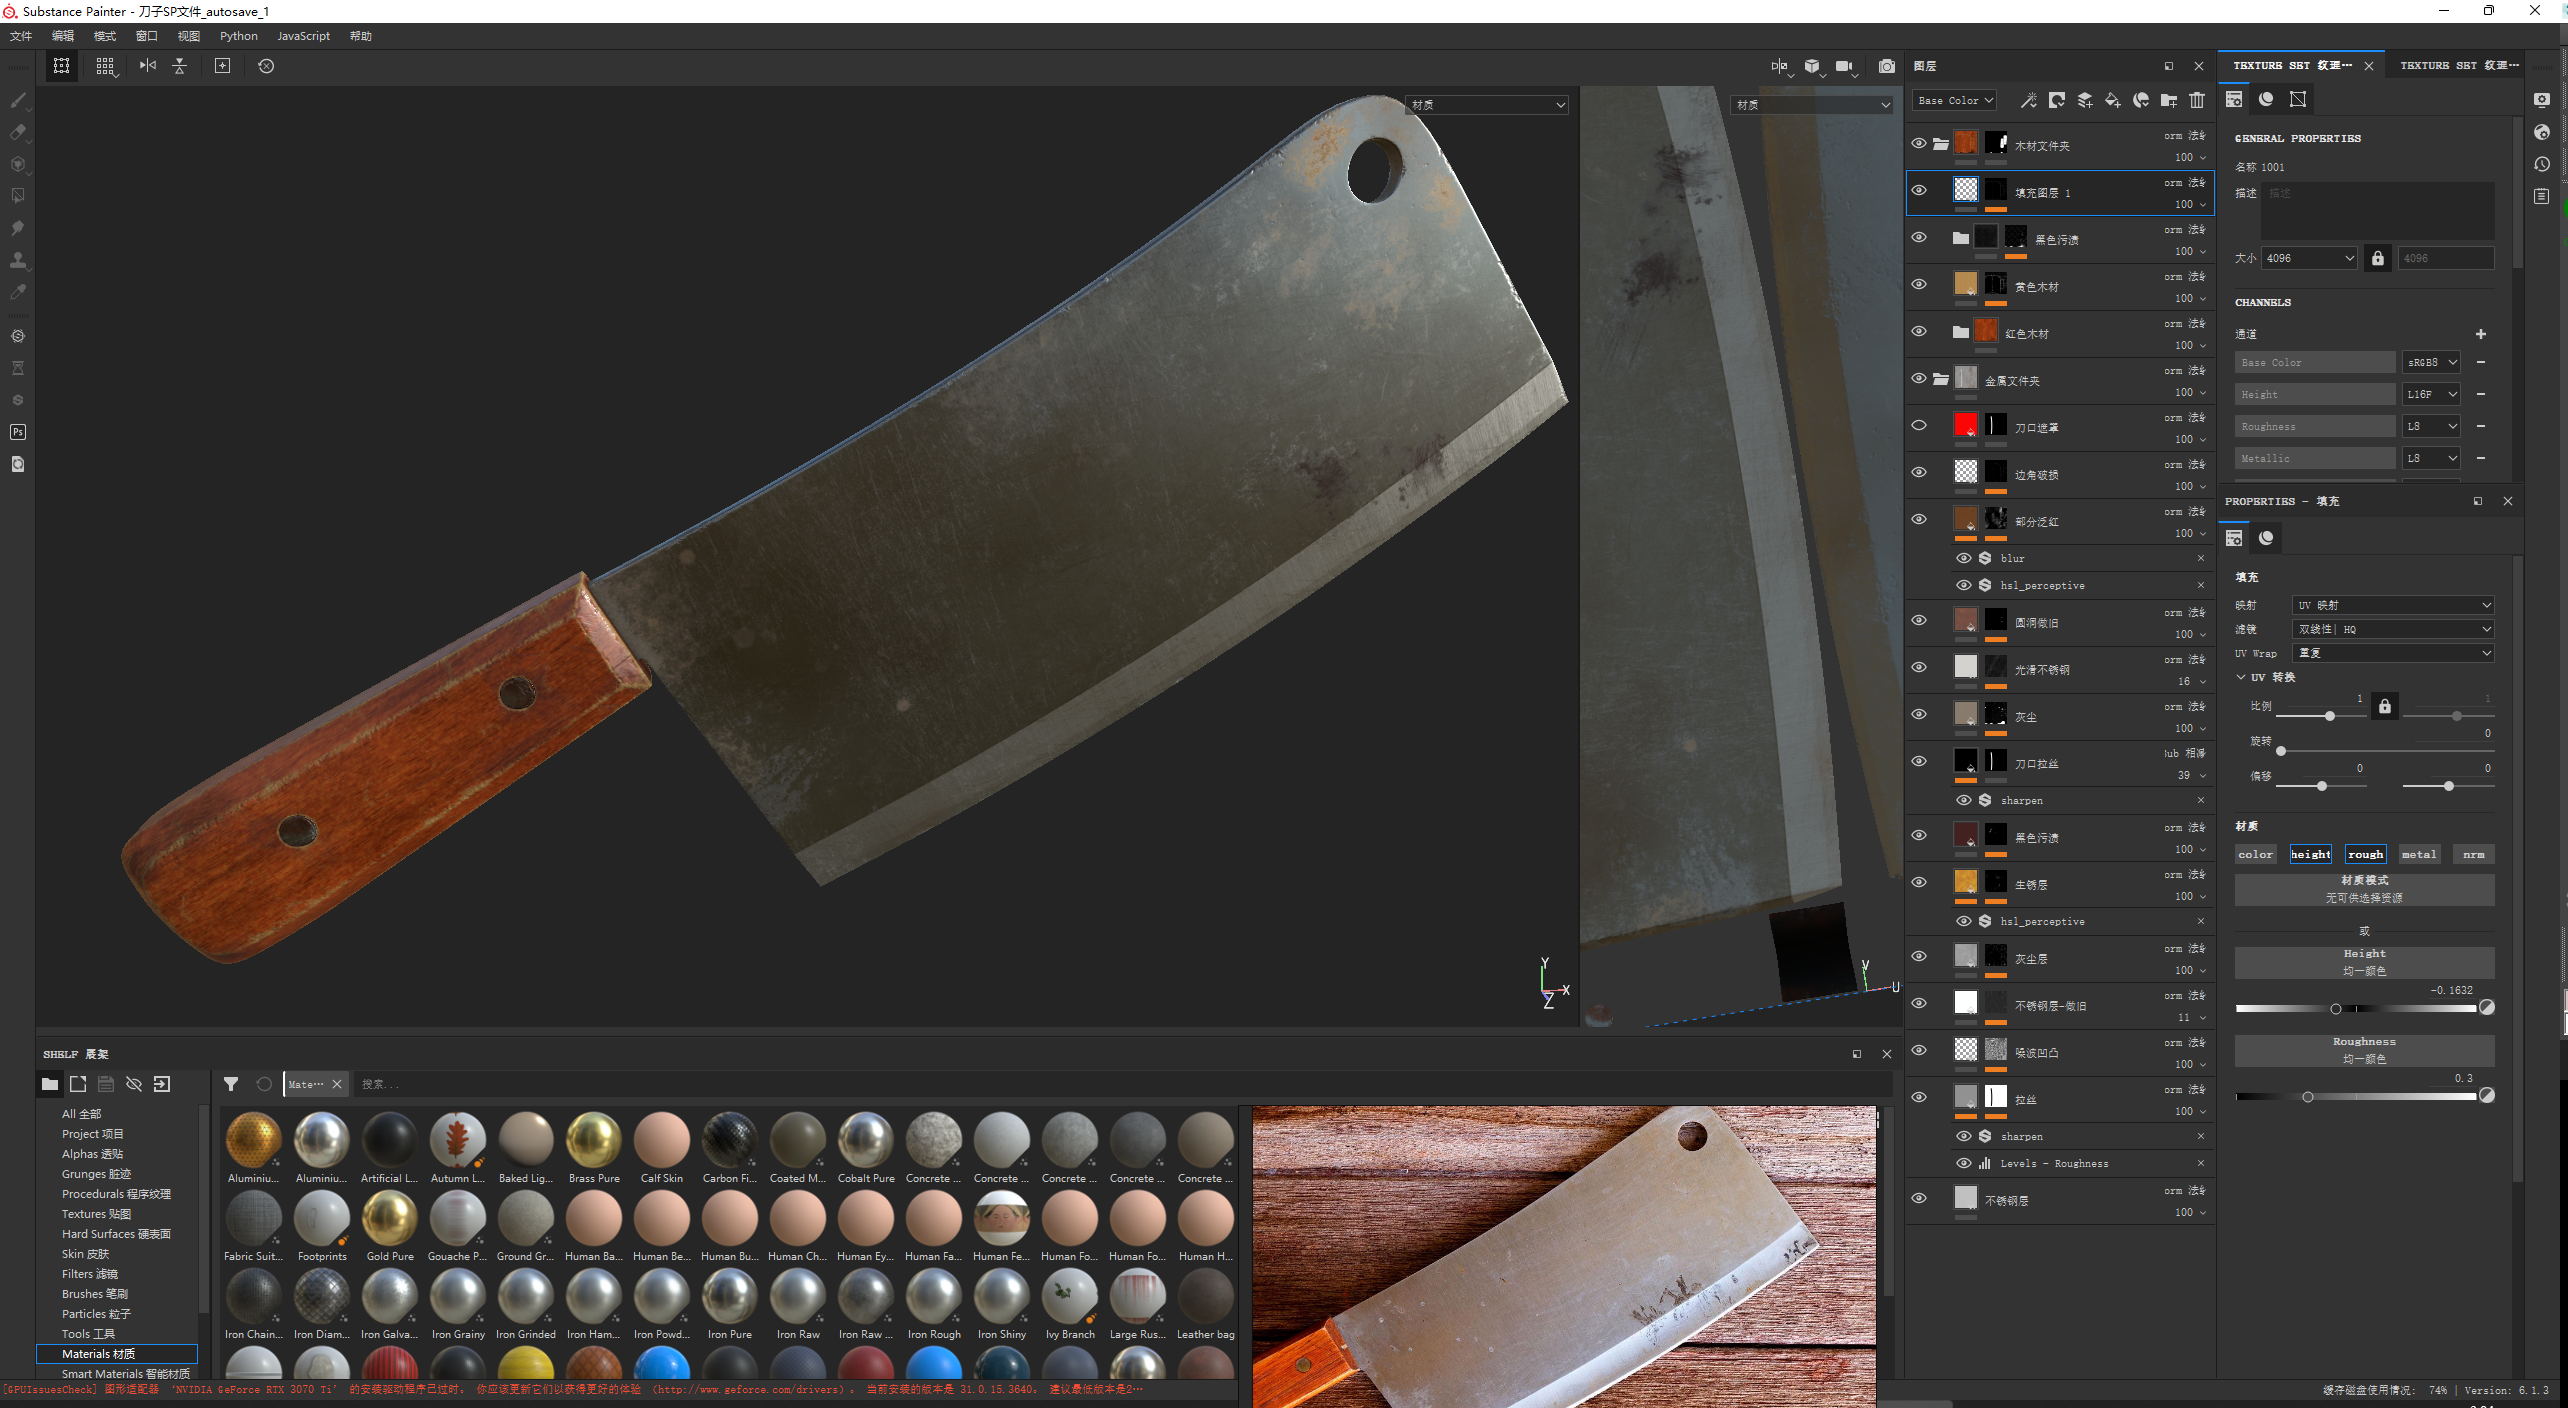Click the symmetry mirror icon in top toolbar
The image size is (2568, 1408).
point(148,66)
